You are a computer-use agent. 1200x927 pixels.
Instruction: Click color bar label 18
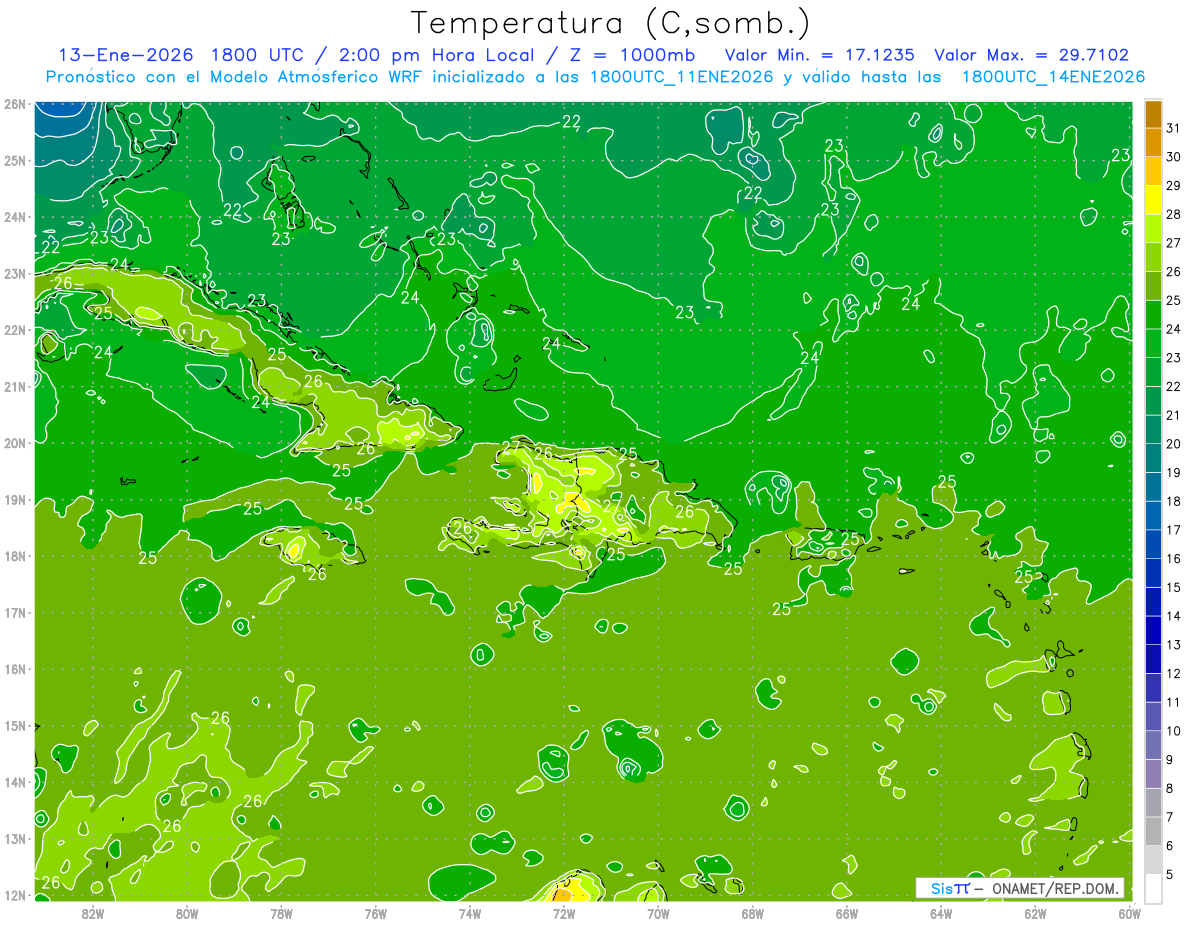pyautogui.click(x=1173, y=501)
